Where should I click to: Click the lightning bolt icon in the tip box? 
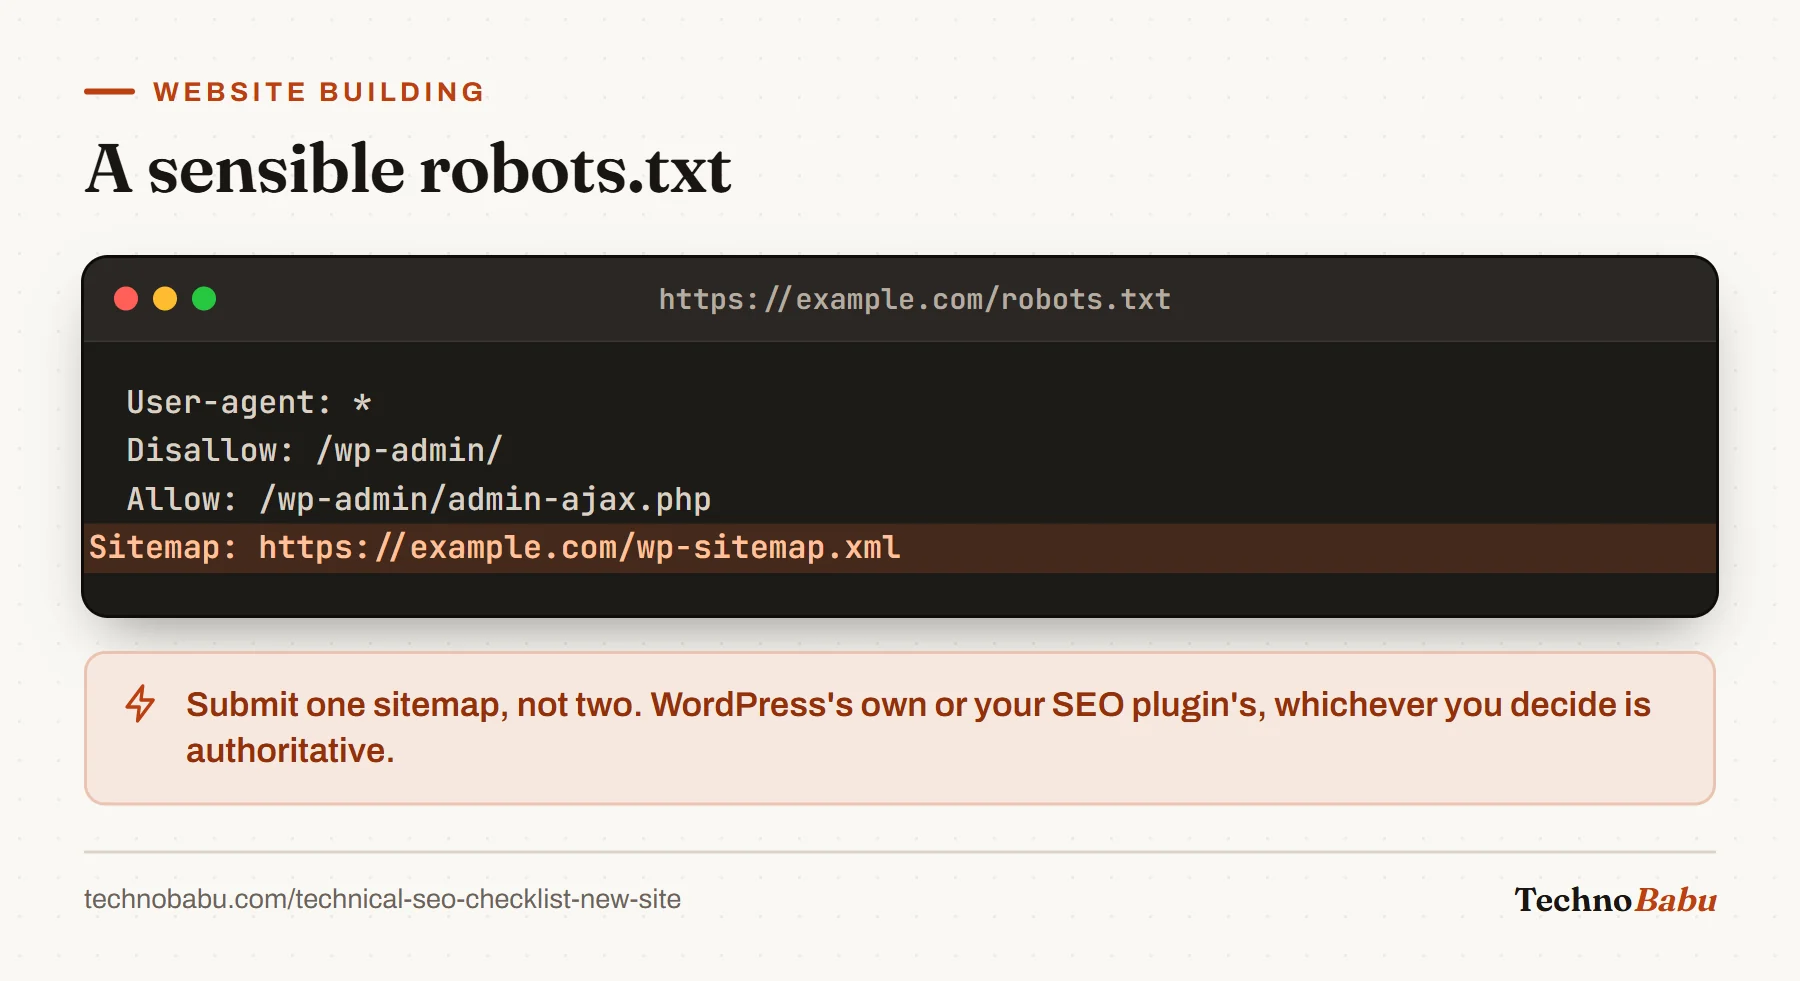click(140, 703)
